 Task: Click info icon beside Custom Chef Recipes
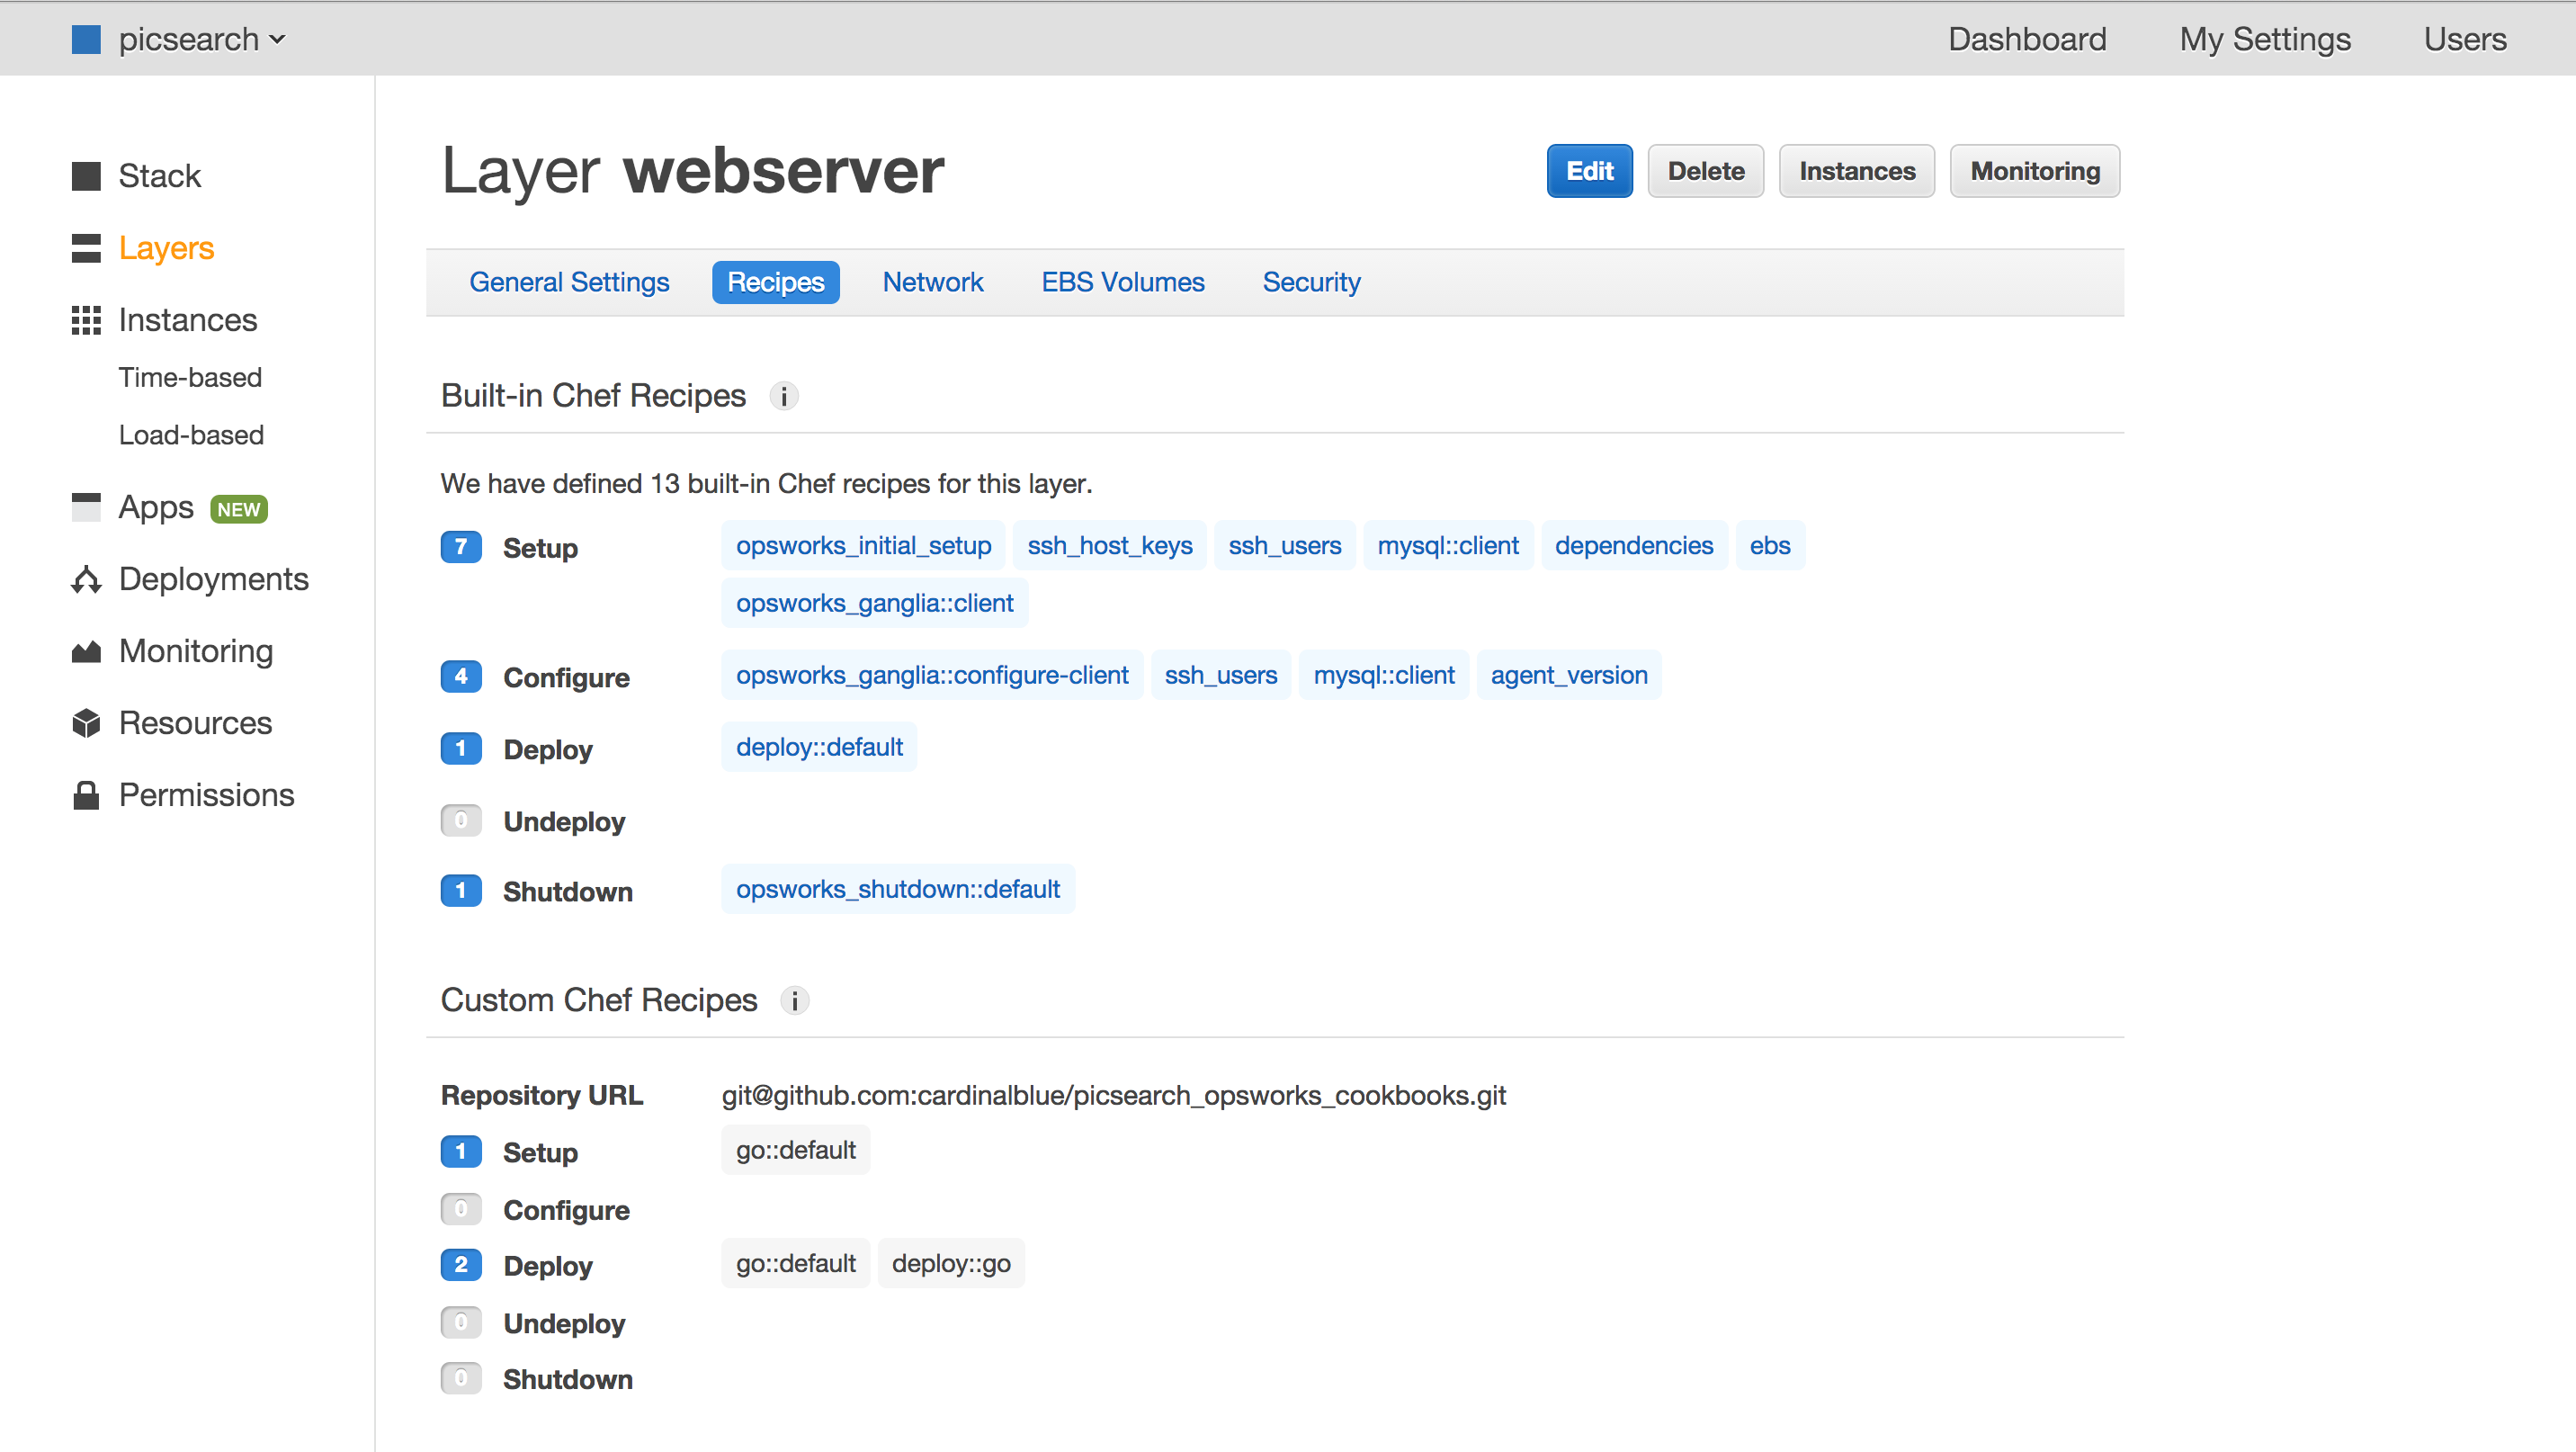pos(794,1001)
